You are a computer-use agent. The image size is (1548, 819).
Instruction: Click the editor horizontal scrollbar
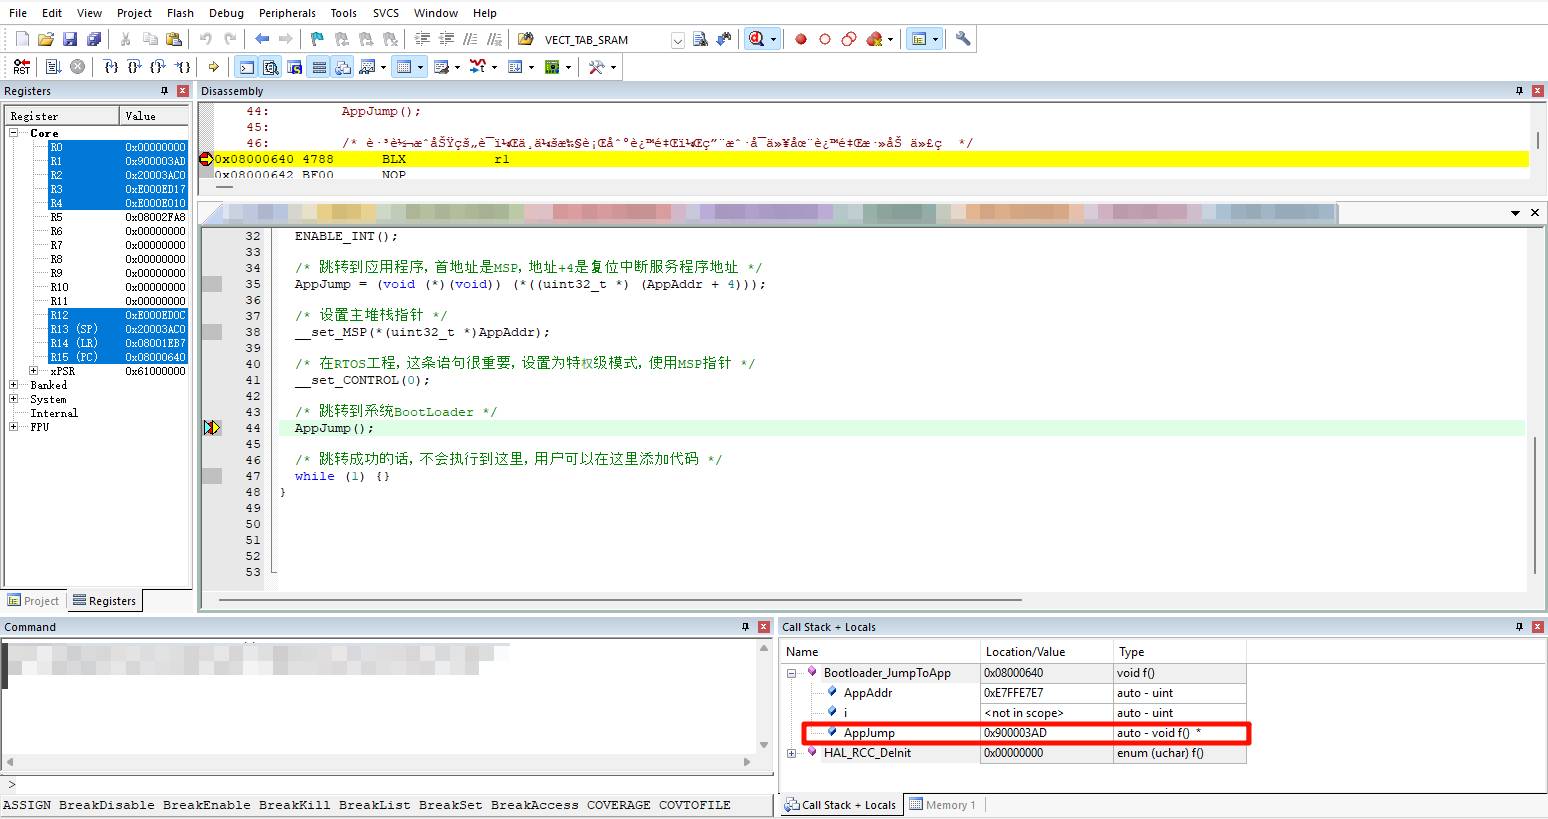coord(620,600)
